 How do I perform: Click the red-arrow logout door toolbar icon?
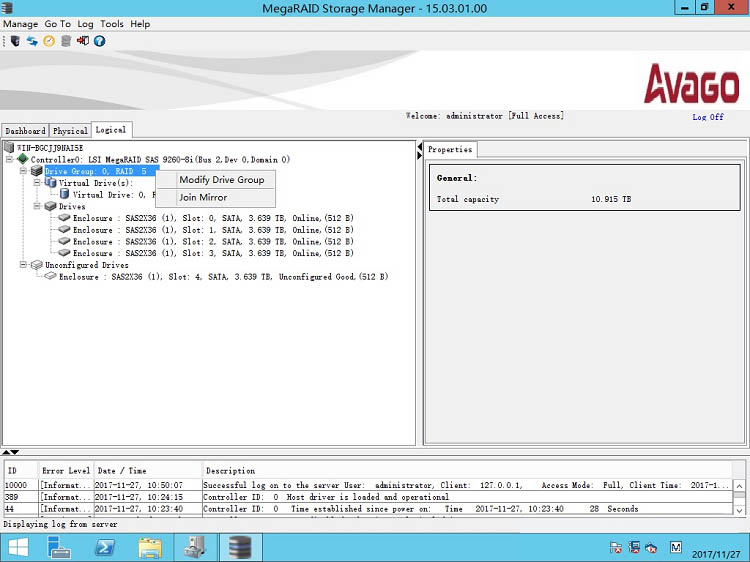83,41
